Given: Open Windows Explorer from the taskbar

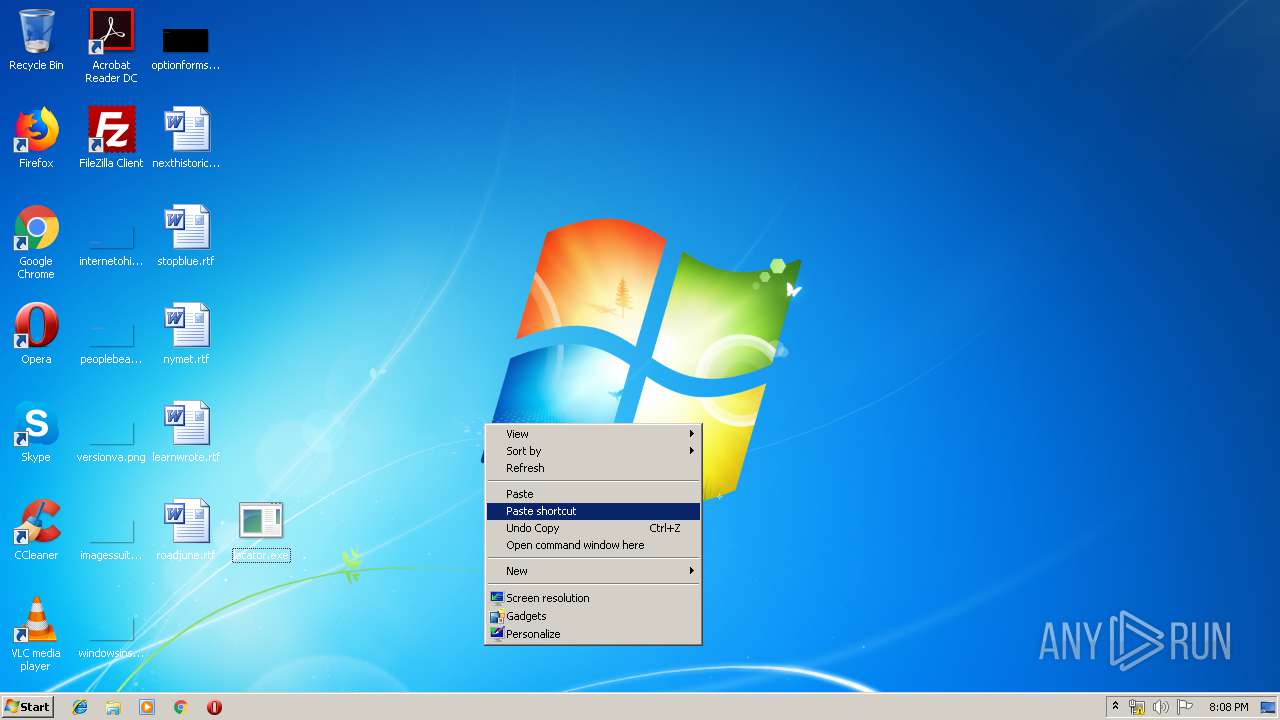Looking at the screenshot, I should 113,707.
